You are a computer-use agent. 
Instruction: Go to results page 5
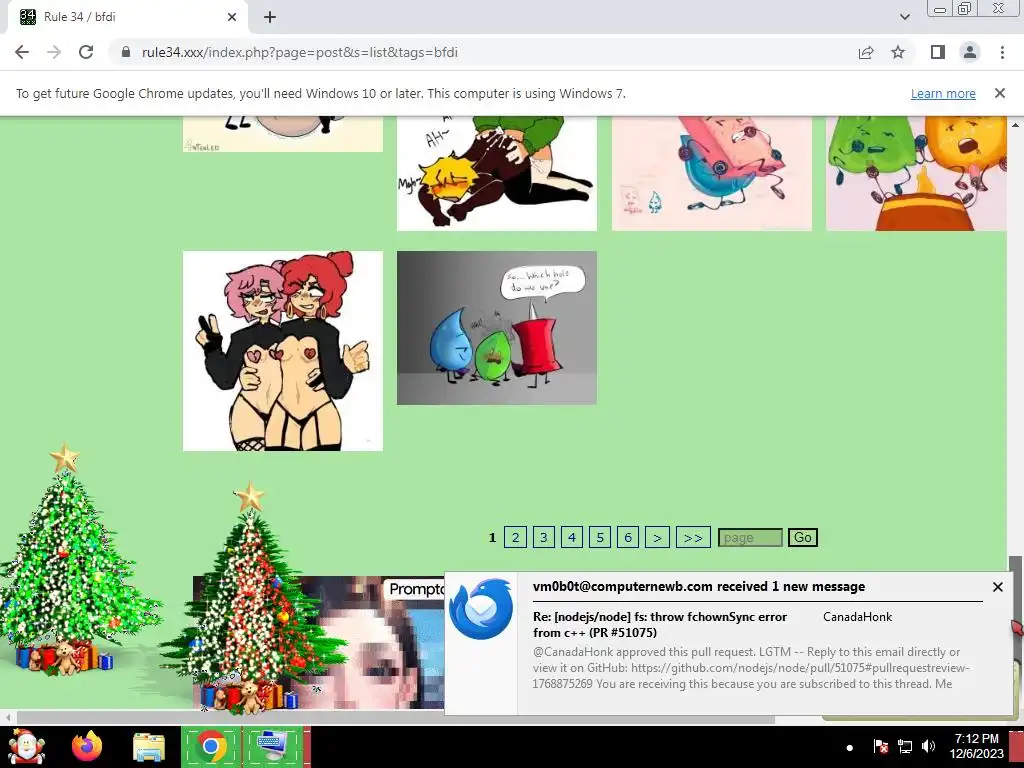tap(600, 537)
